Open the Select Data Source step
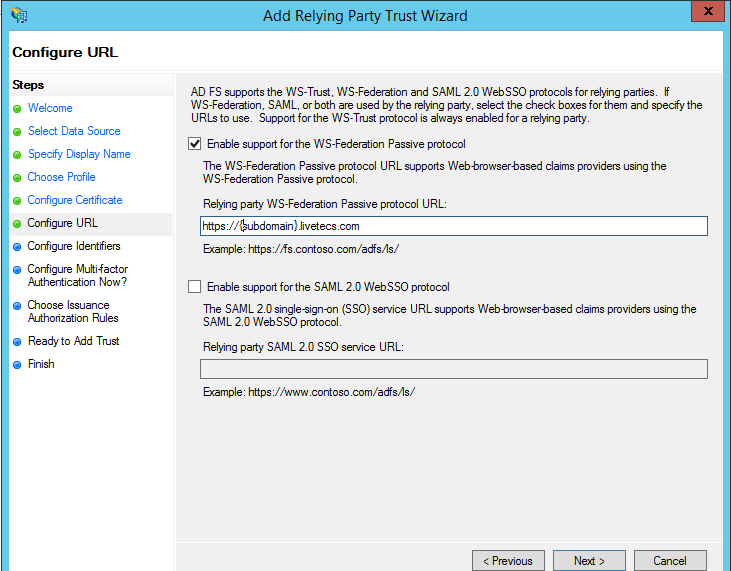Image resolution: width=731 pixels, height=571 pixels. [74, 131]
